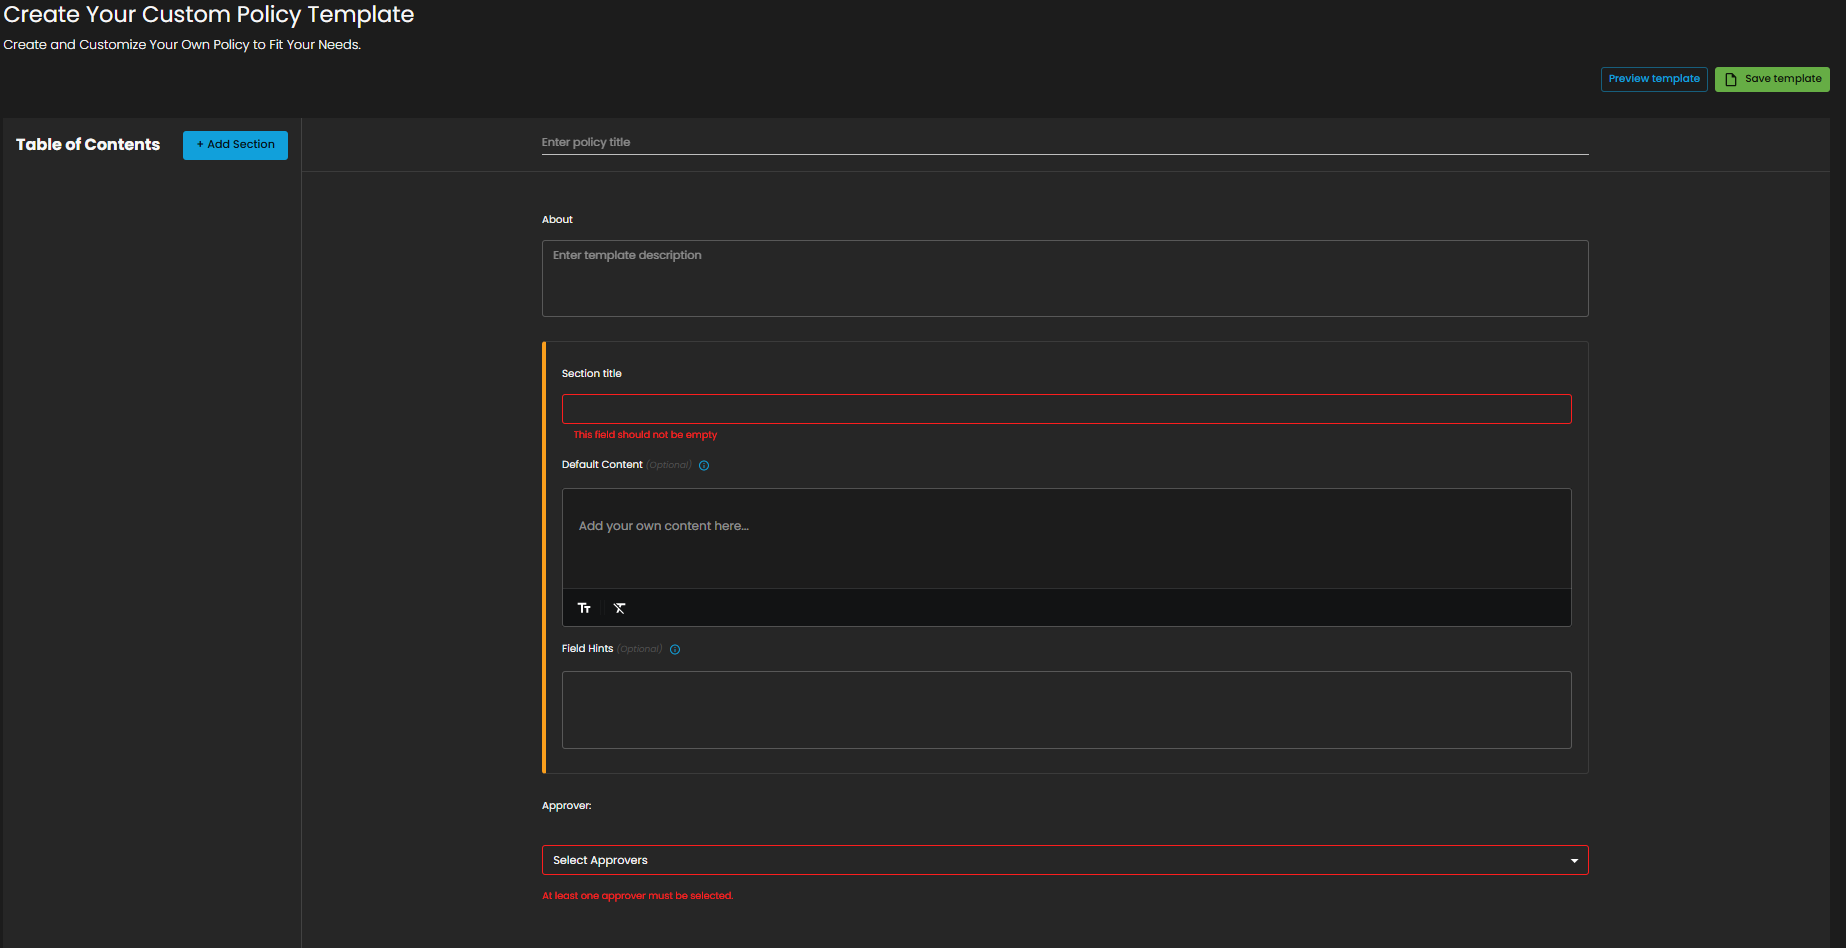Click the Table of Contents heading

coord(88,145)
